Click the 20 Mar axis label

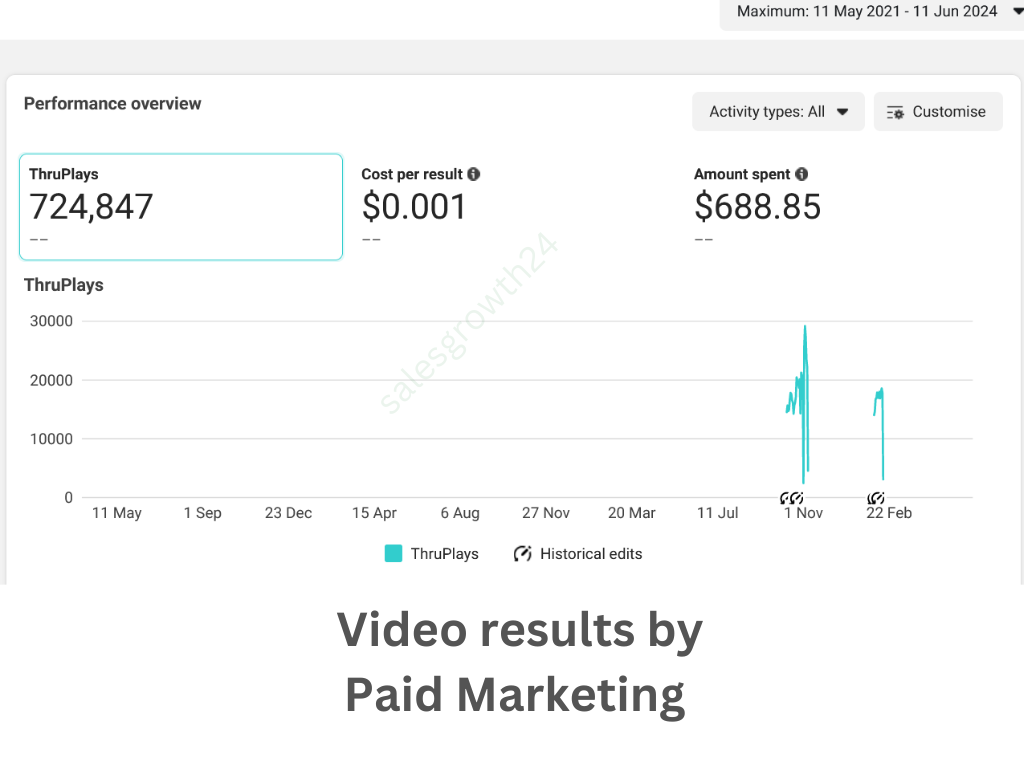[x=632, y=513]
